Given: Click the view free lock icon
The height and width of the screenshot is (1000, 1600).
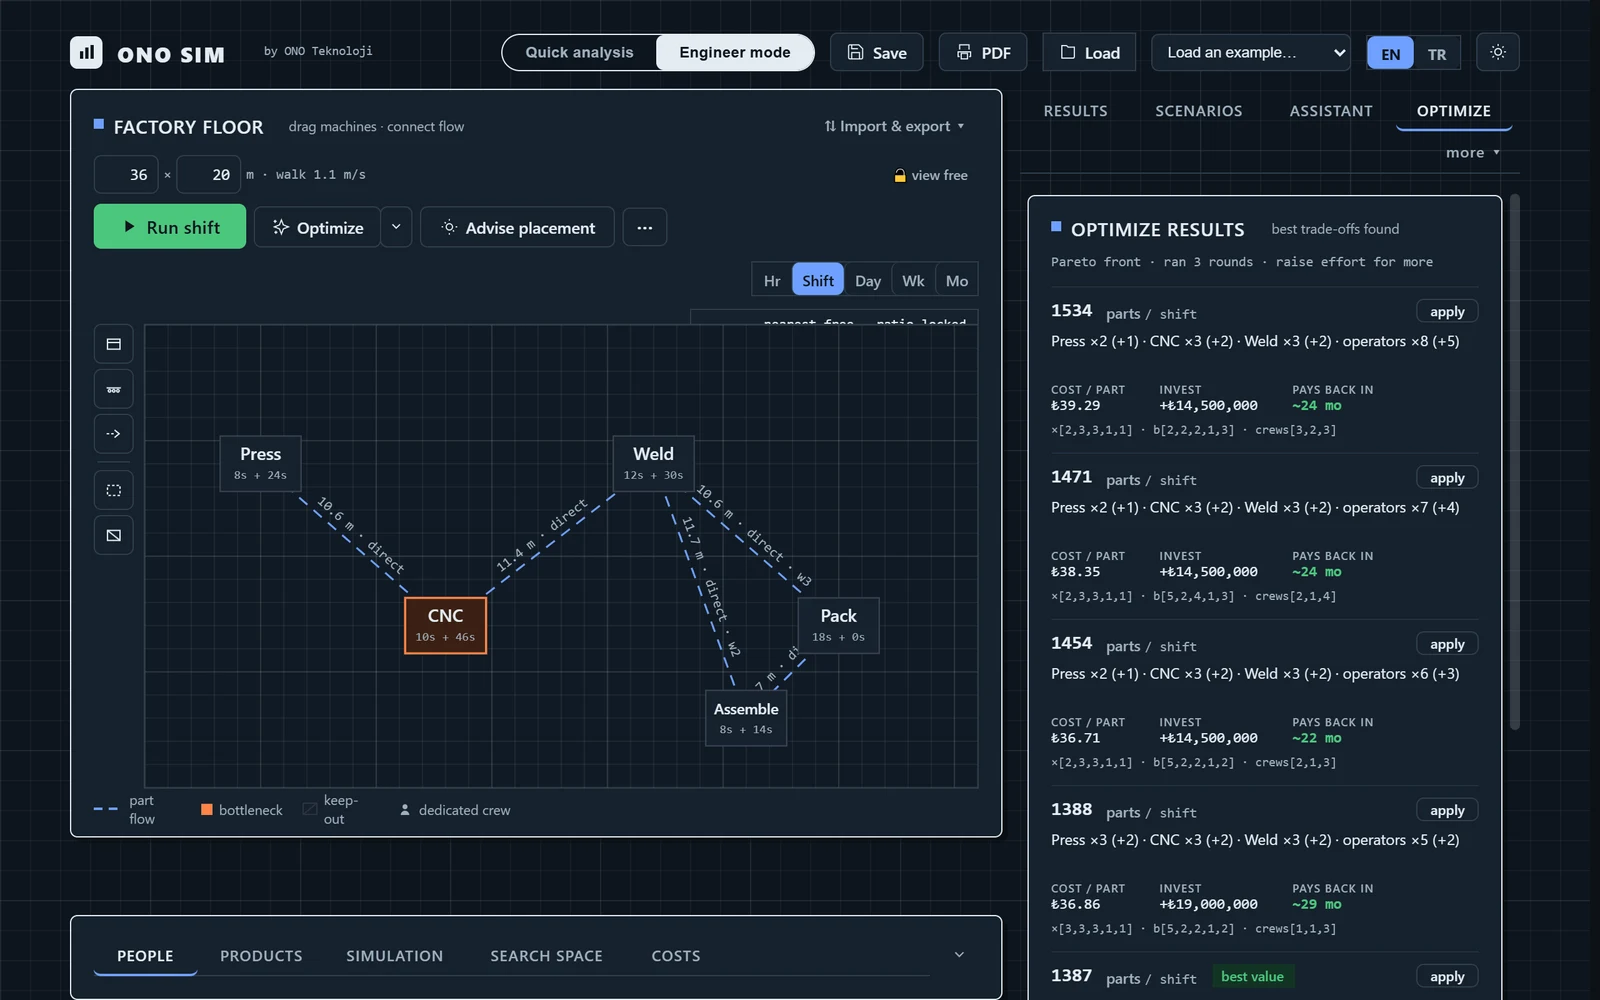Looking at the screenshot, I should [x=900, y=175].
